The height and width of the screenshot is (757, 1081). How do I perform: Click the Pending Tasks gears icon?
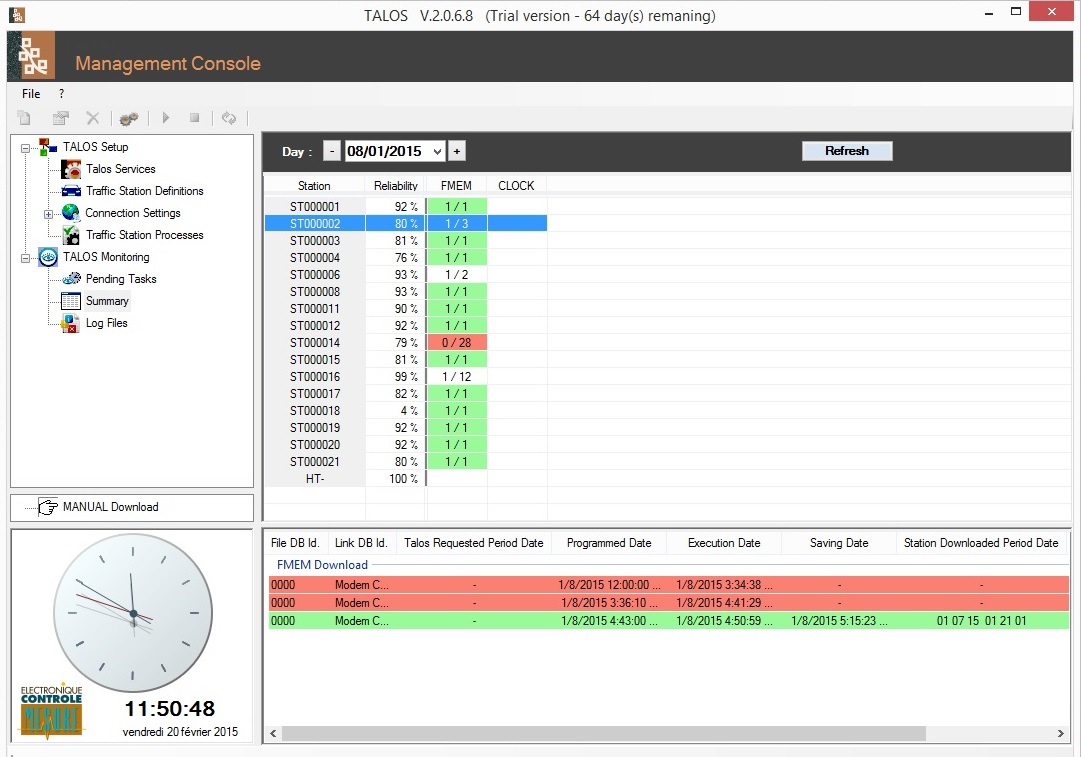(x=71, y=279)
